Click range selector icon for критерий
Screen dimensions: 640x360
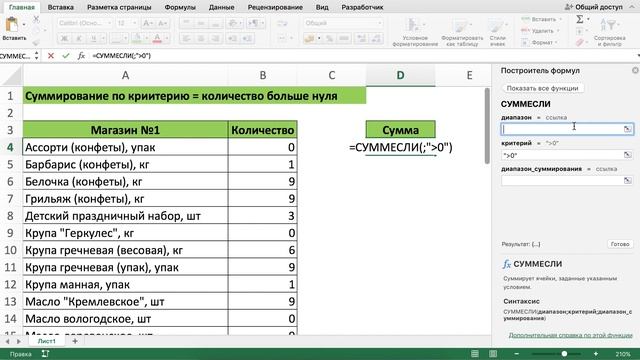click(x=628, y=155)
